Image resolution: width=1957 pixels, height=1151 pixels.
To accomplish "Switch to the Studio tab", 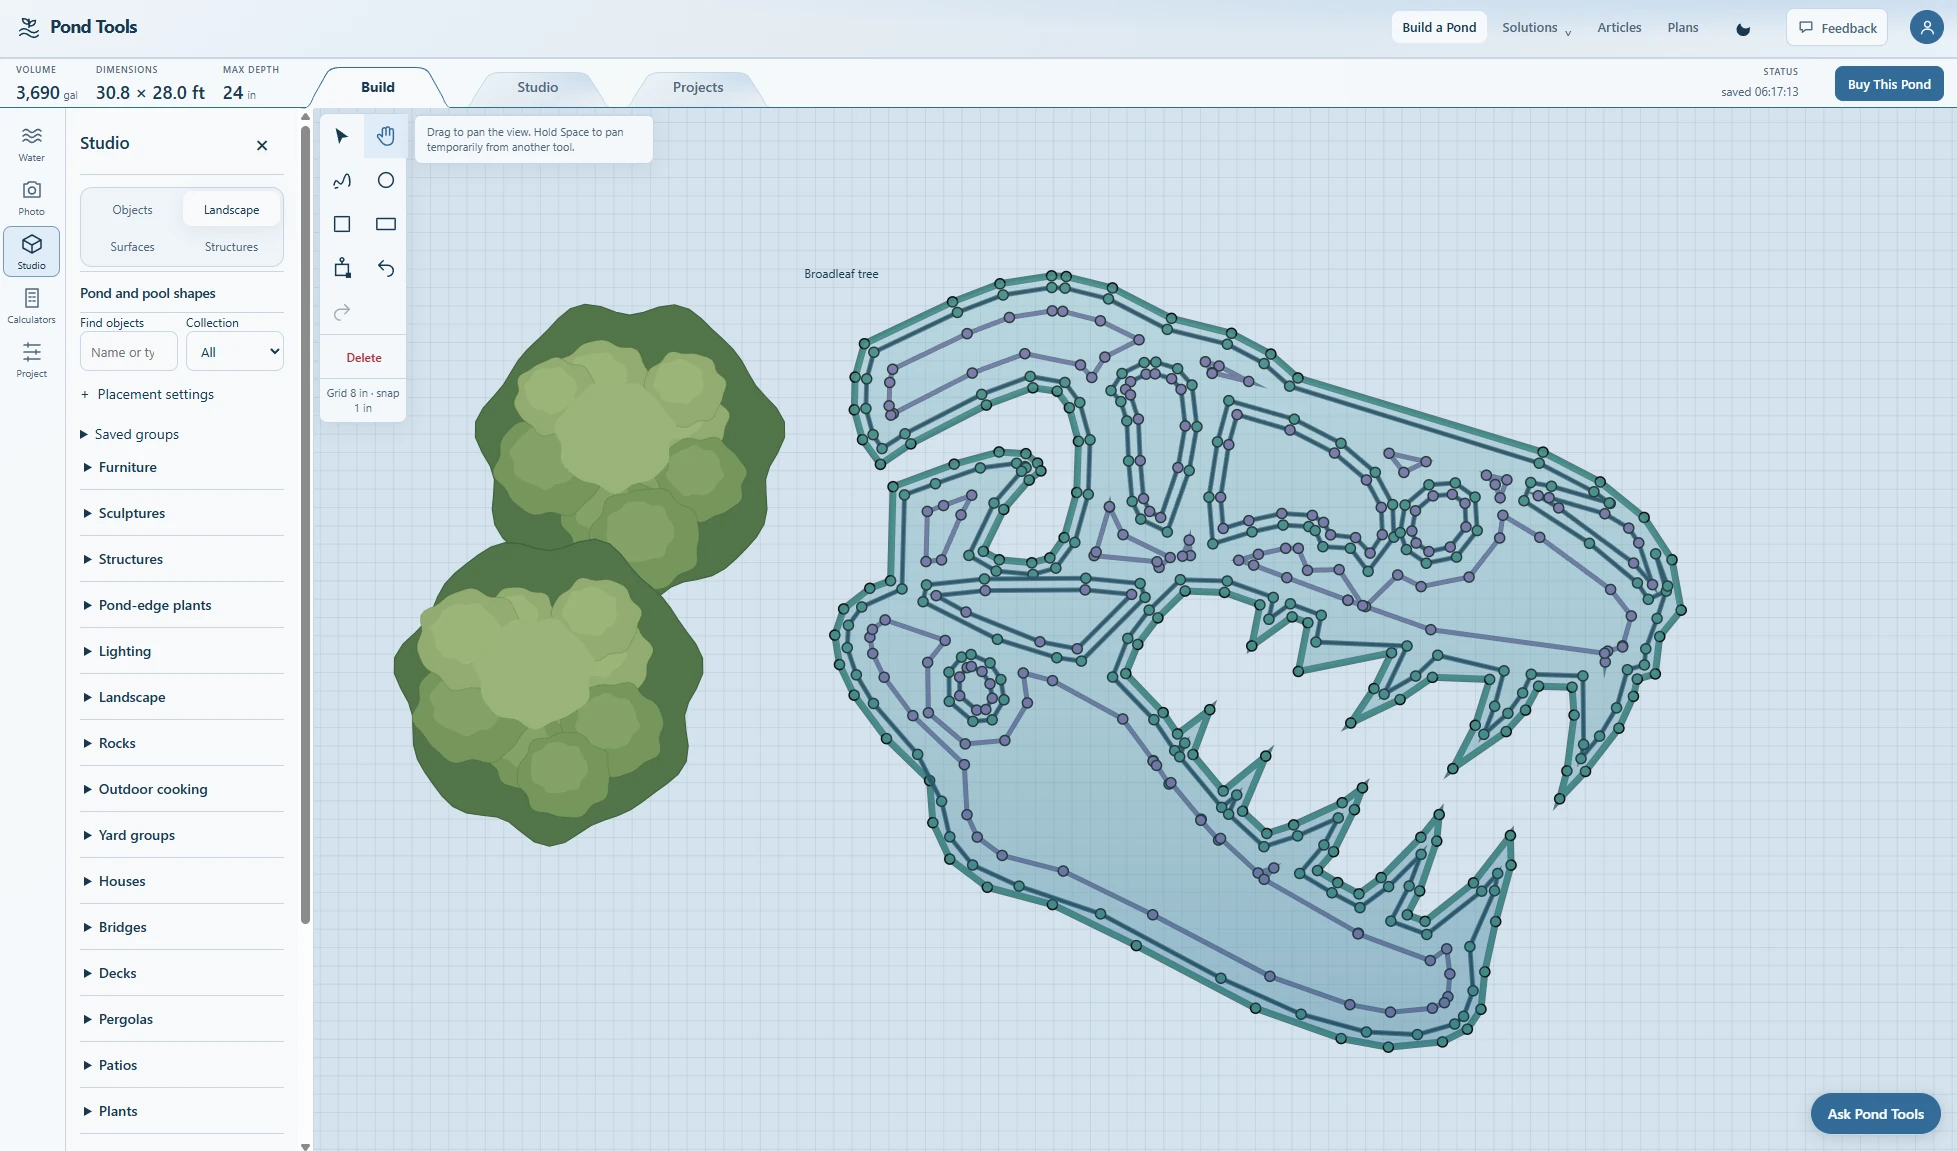I will (x=538, y=87).
